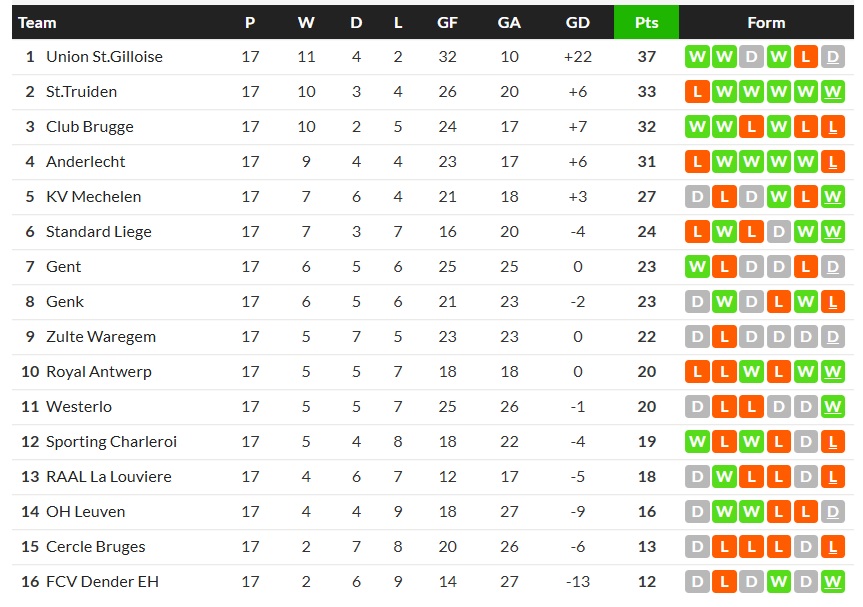The height and width of the screenshot is (607, 863).
Task: Click St.Truiden's red loss form badge
Action: tap(697, 92)
